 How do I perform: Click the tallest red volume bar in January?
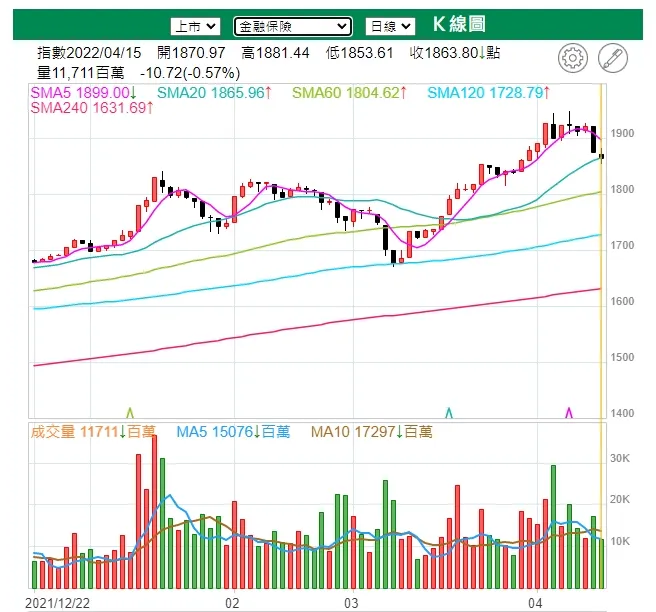pos(154,512)
